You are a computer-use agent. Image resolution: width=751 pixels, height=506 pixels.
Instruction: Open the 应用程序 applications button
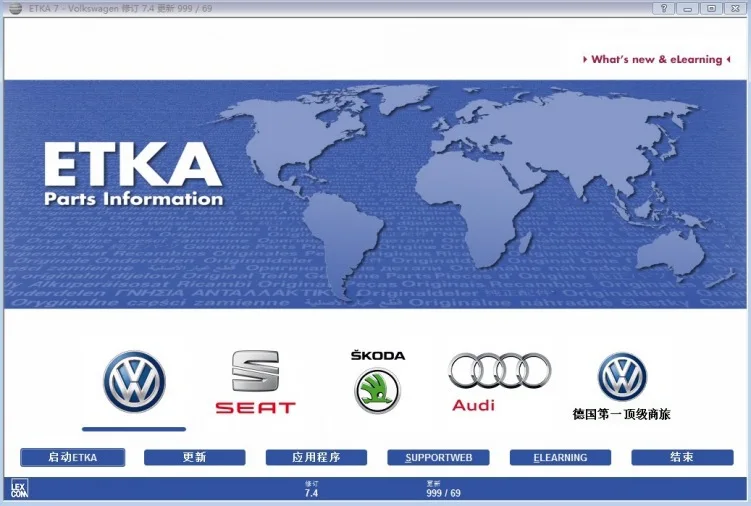[x=316, y=458]
